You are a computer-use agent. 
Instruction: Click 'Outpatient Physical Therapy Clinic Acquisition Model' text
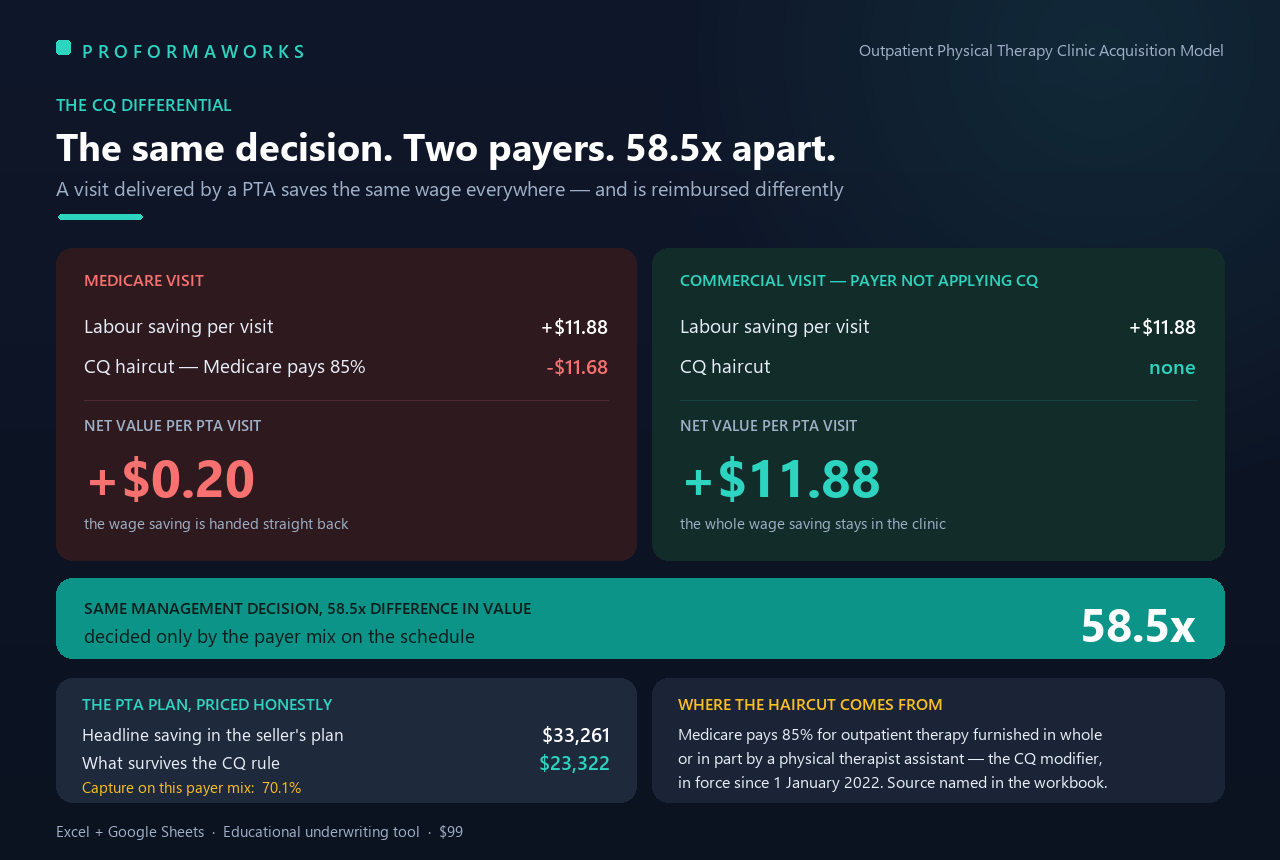point(1041,51)
